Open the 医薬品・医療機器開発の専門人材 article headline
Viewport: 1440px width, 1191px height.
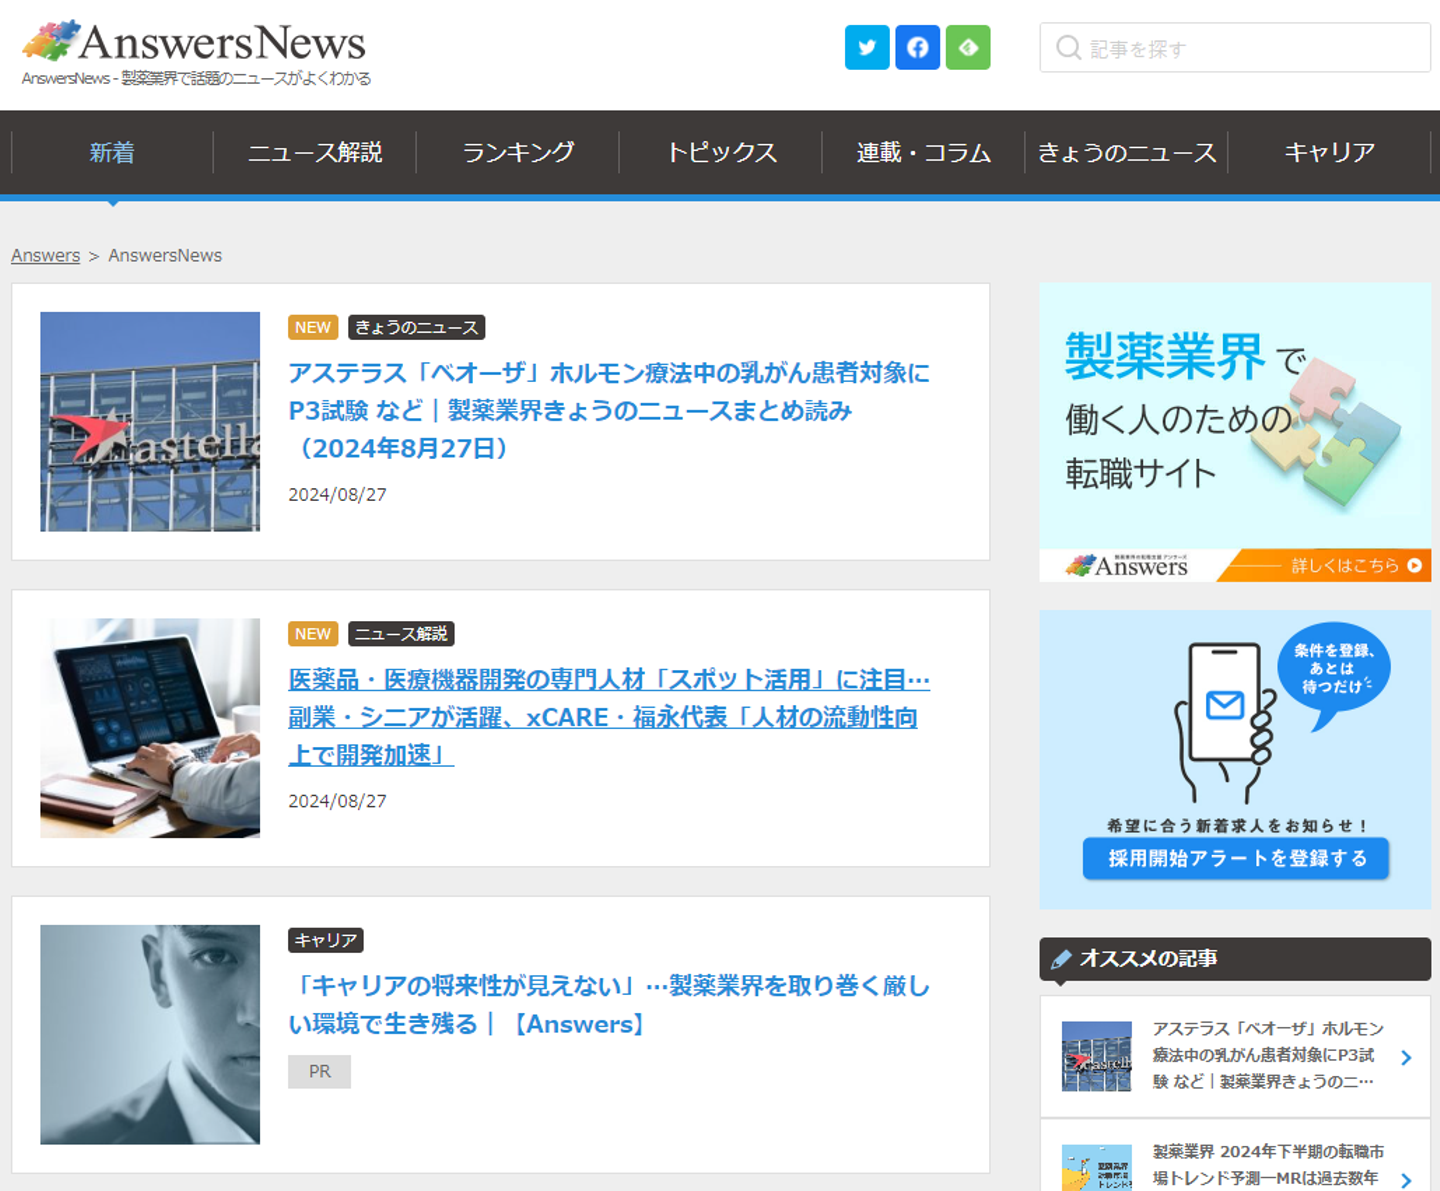(609, 717)
